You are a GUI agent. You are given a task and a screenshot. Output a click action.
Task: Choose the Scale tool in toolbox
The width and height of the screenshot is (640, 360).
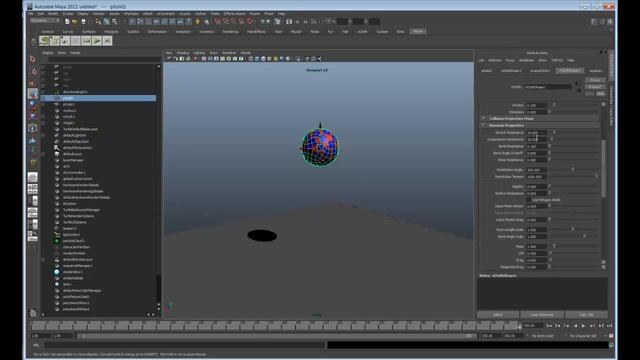click(33, 116)
